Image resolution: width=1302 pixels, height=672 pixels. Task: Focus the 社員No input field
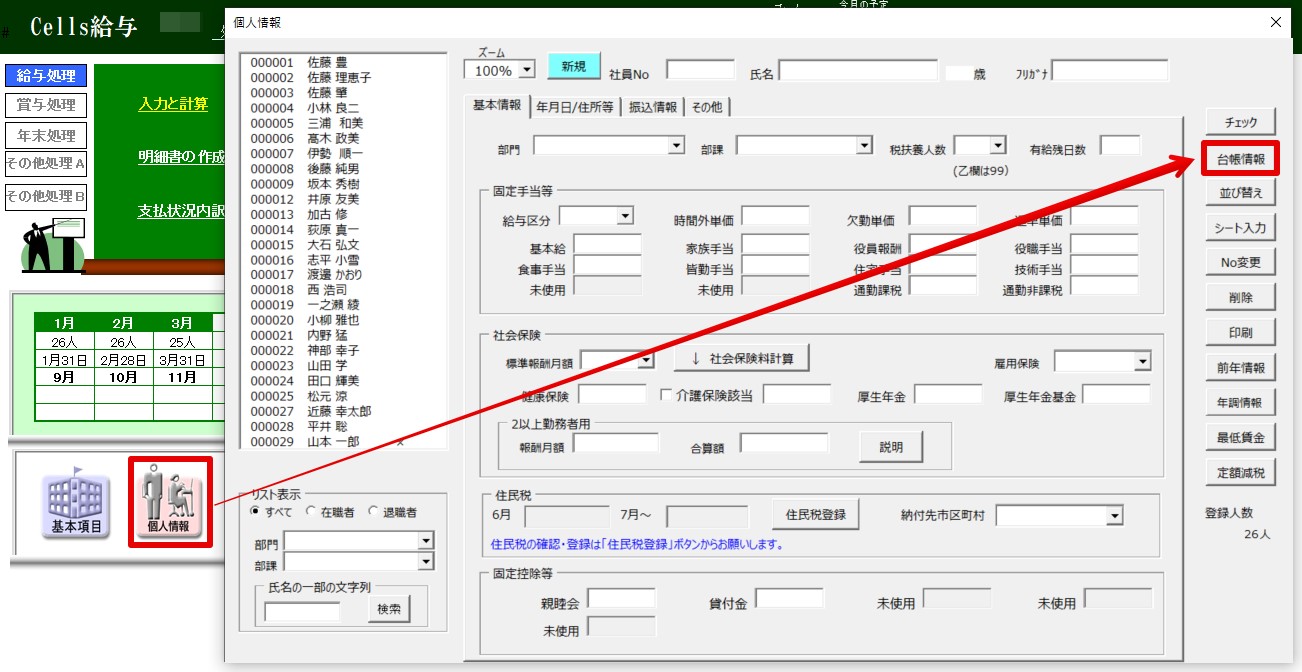tap(701, 70)
